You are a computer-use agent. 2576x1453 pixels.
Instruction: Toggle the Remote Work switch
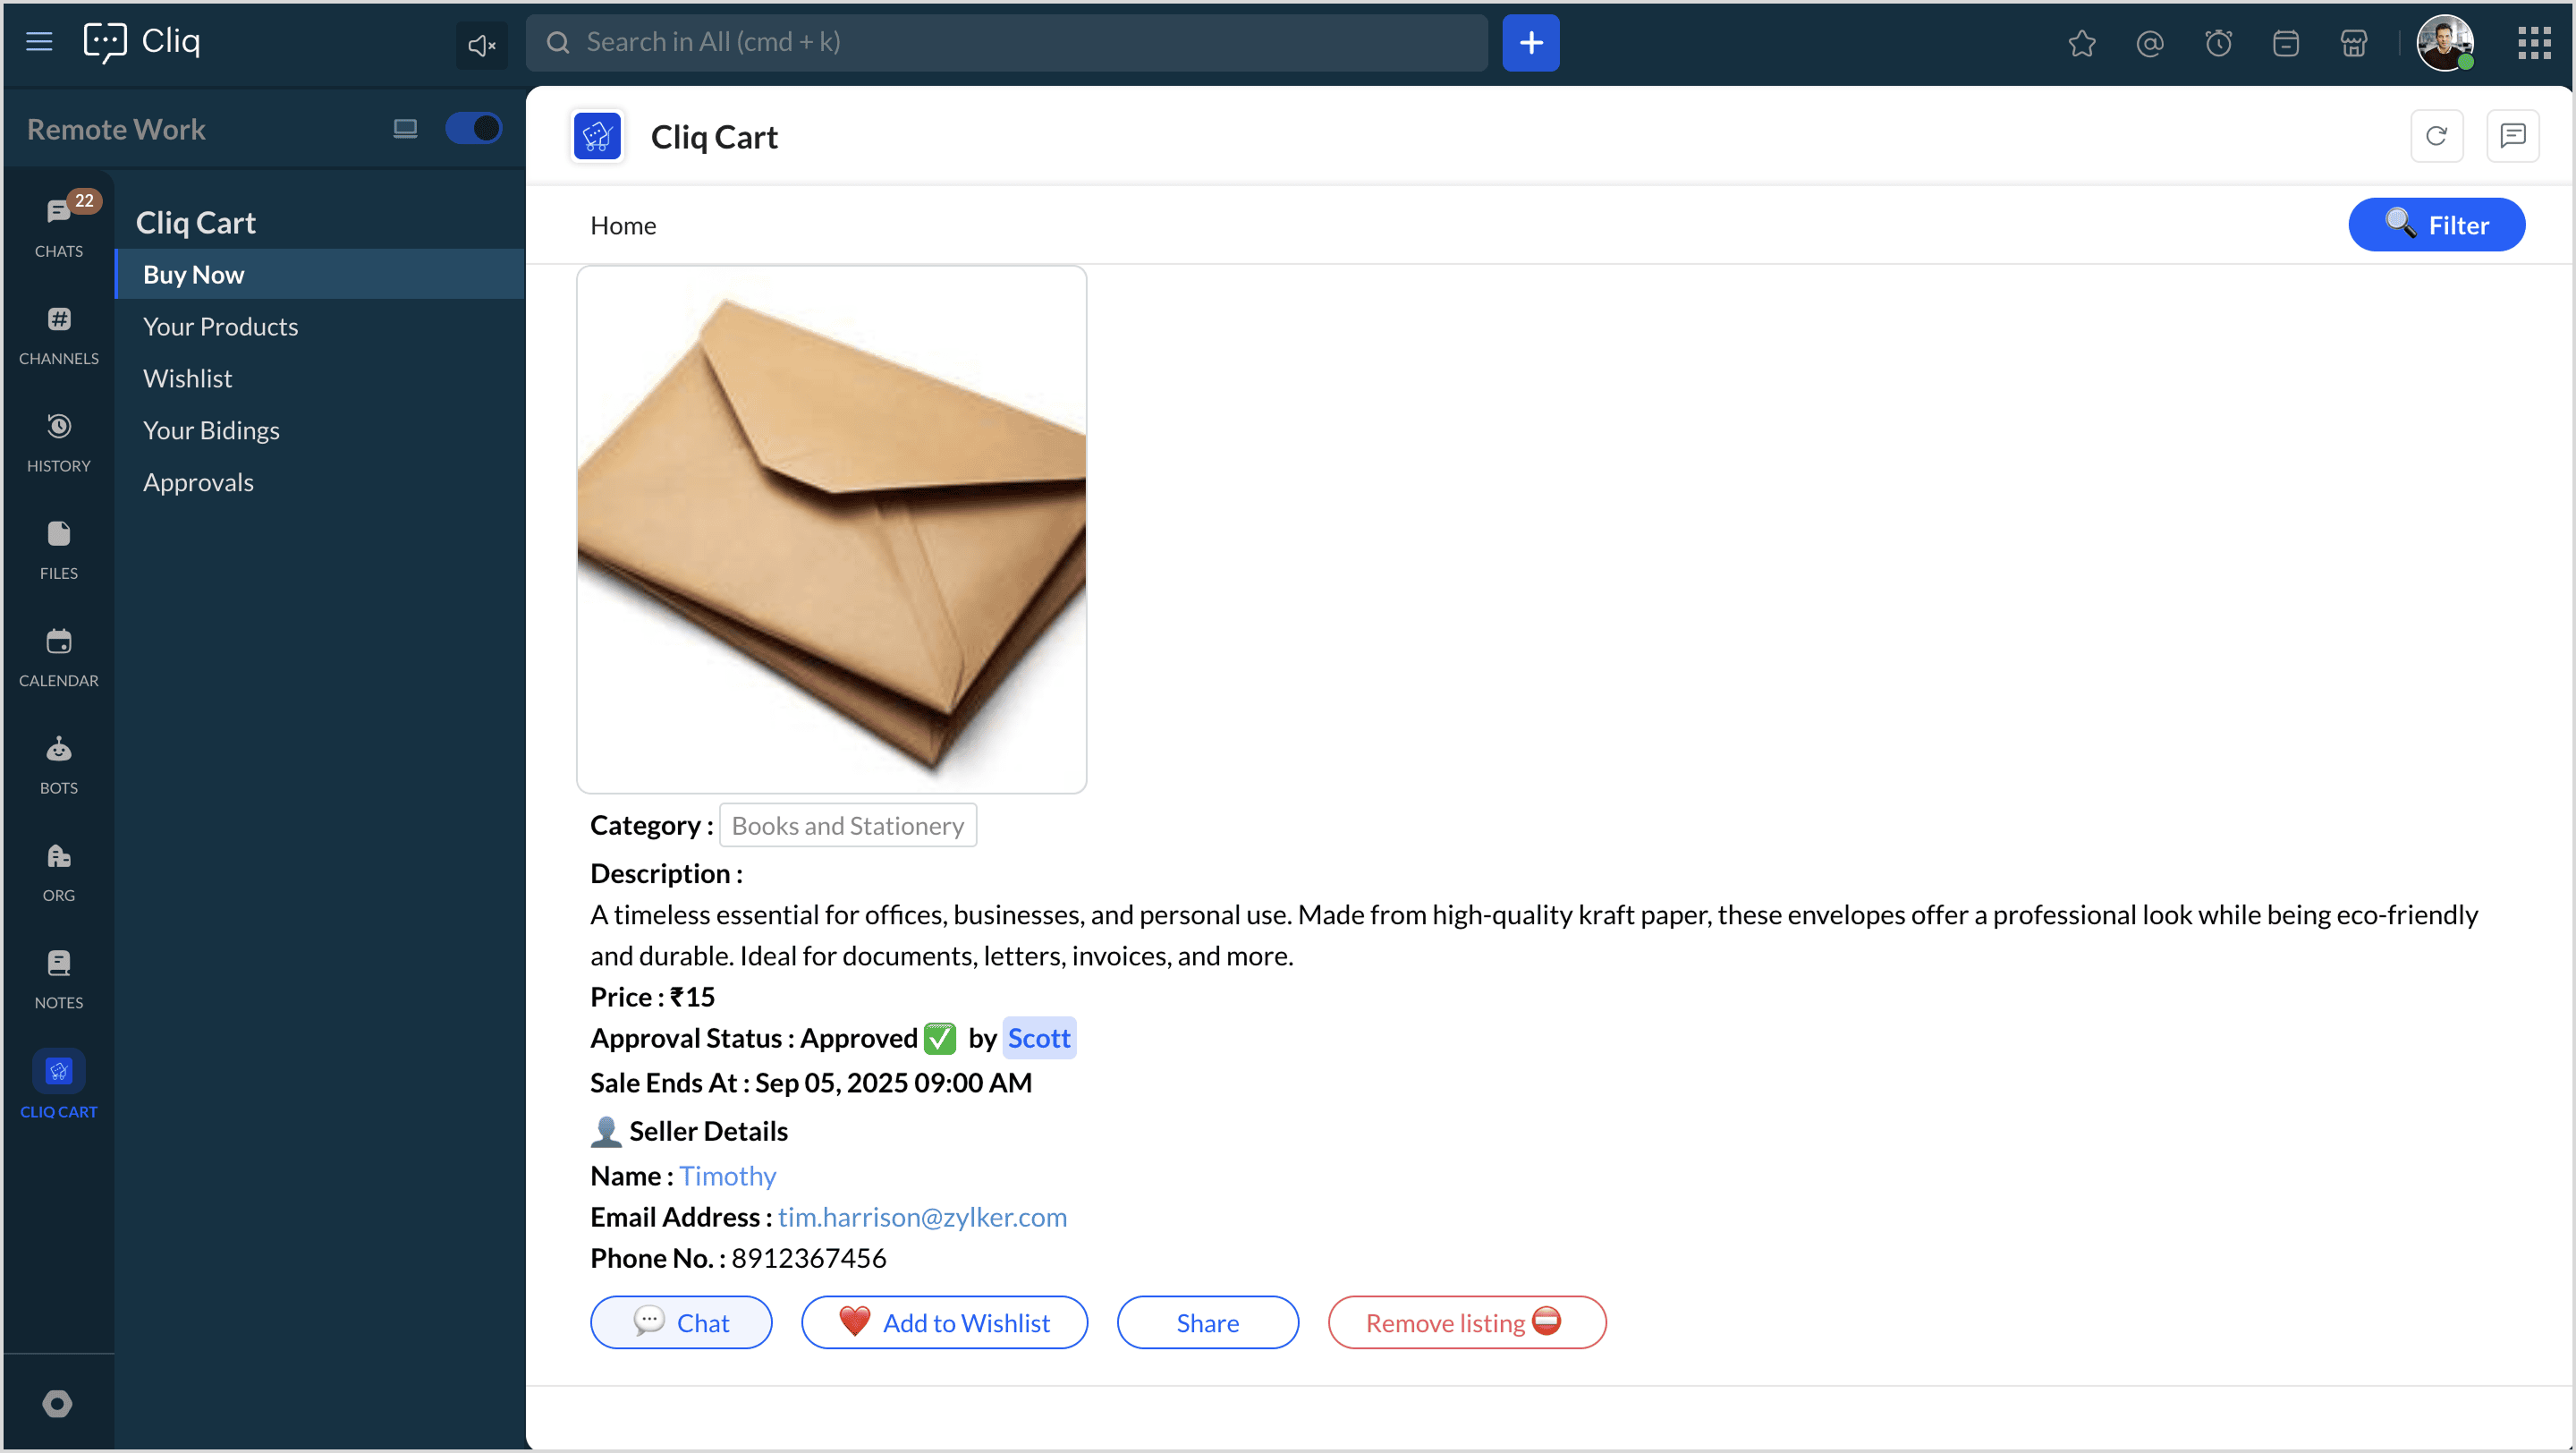pyautogui.click(x=473, y=128)
